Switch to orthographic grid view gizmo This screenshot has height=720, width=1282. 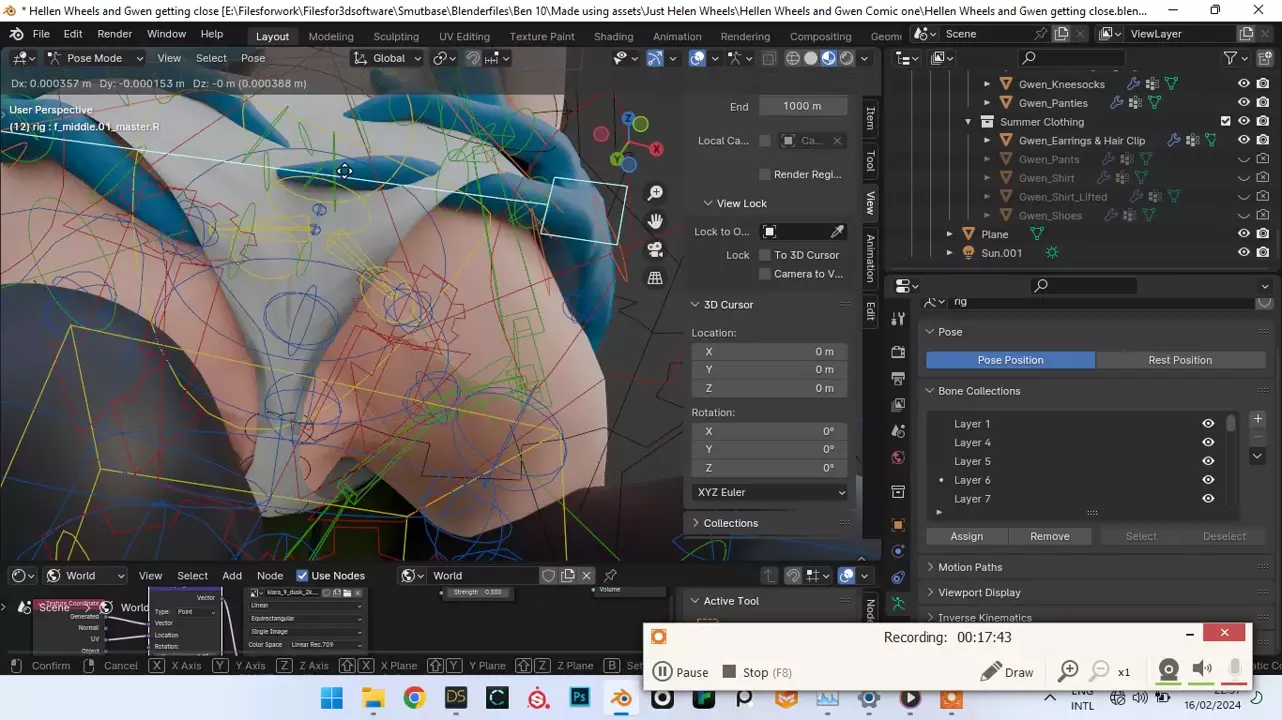point(655,278)
